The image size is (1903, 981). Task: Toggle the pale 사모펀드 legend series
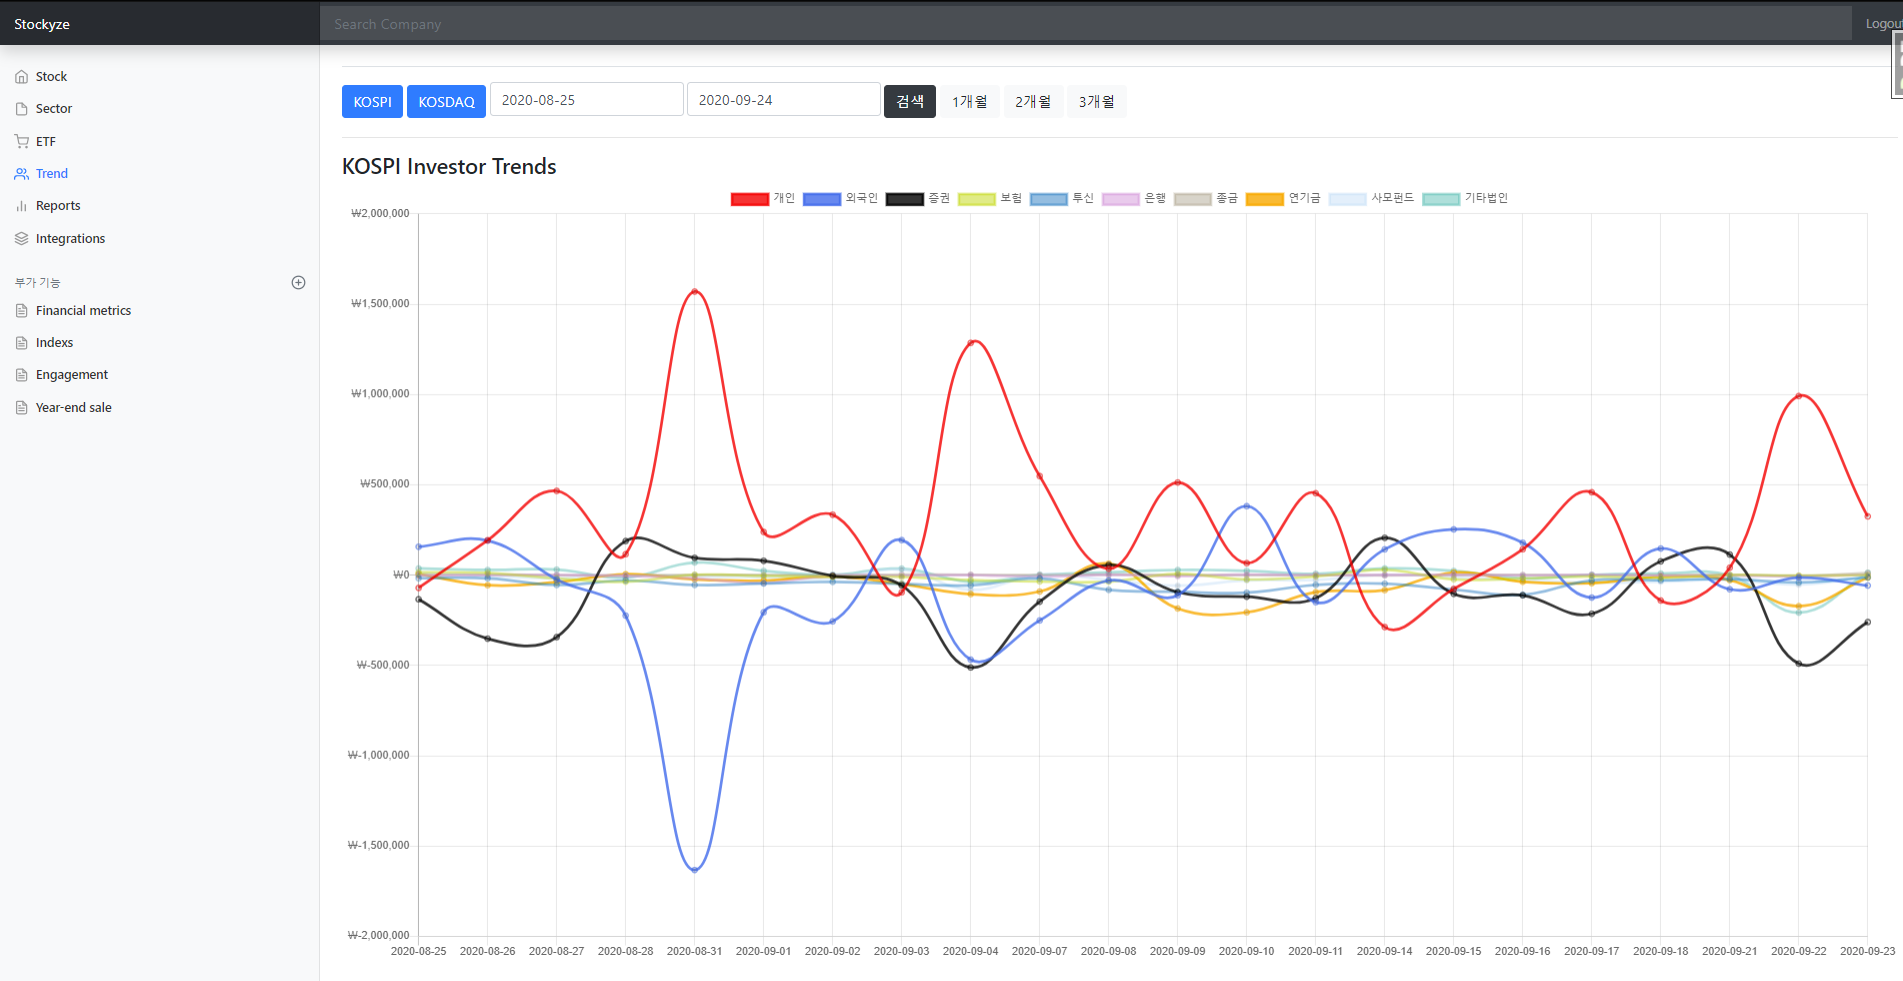tap(1371, 199)
